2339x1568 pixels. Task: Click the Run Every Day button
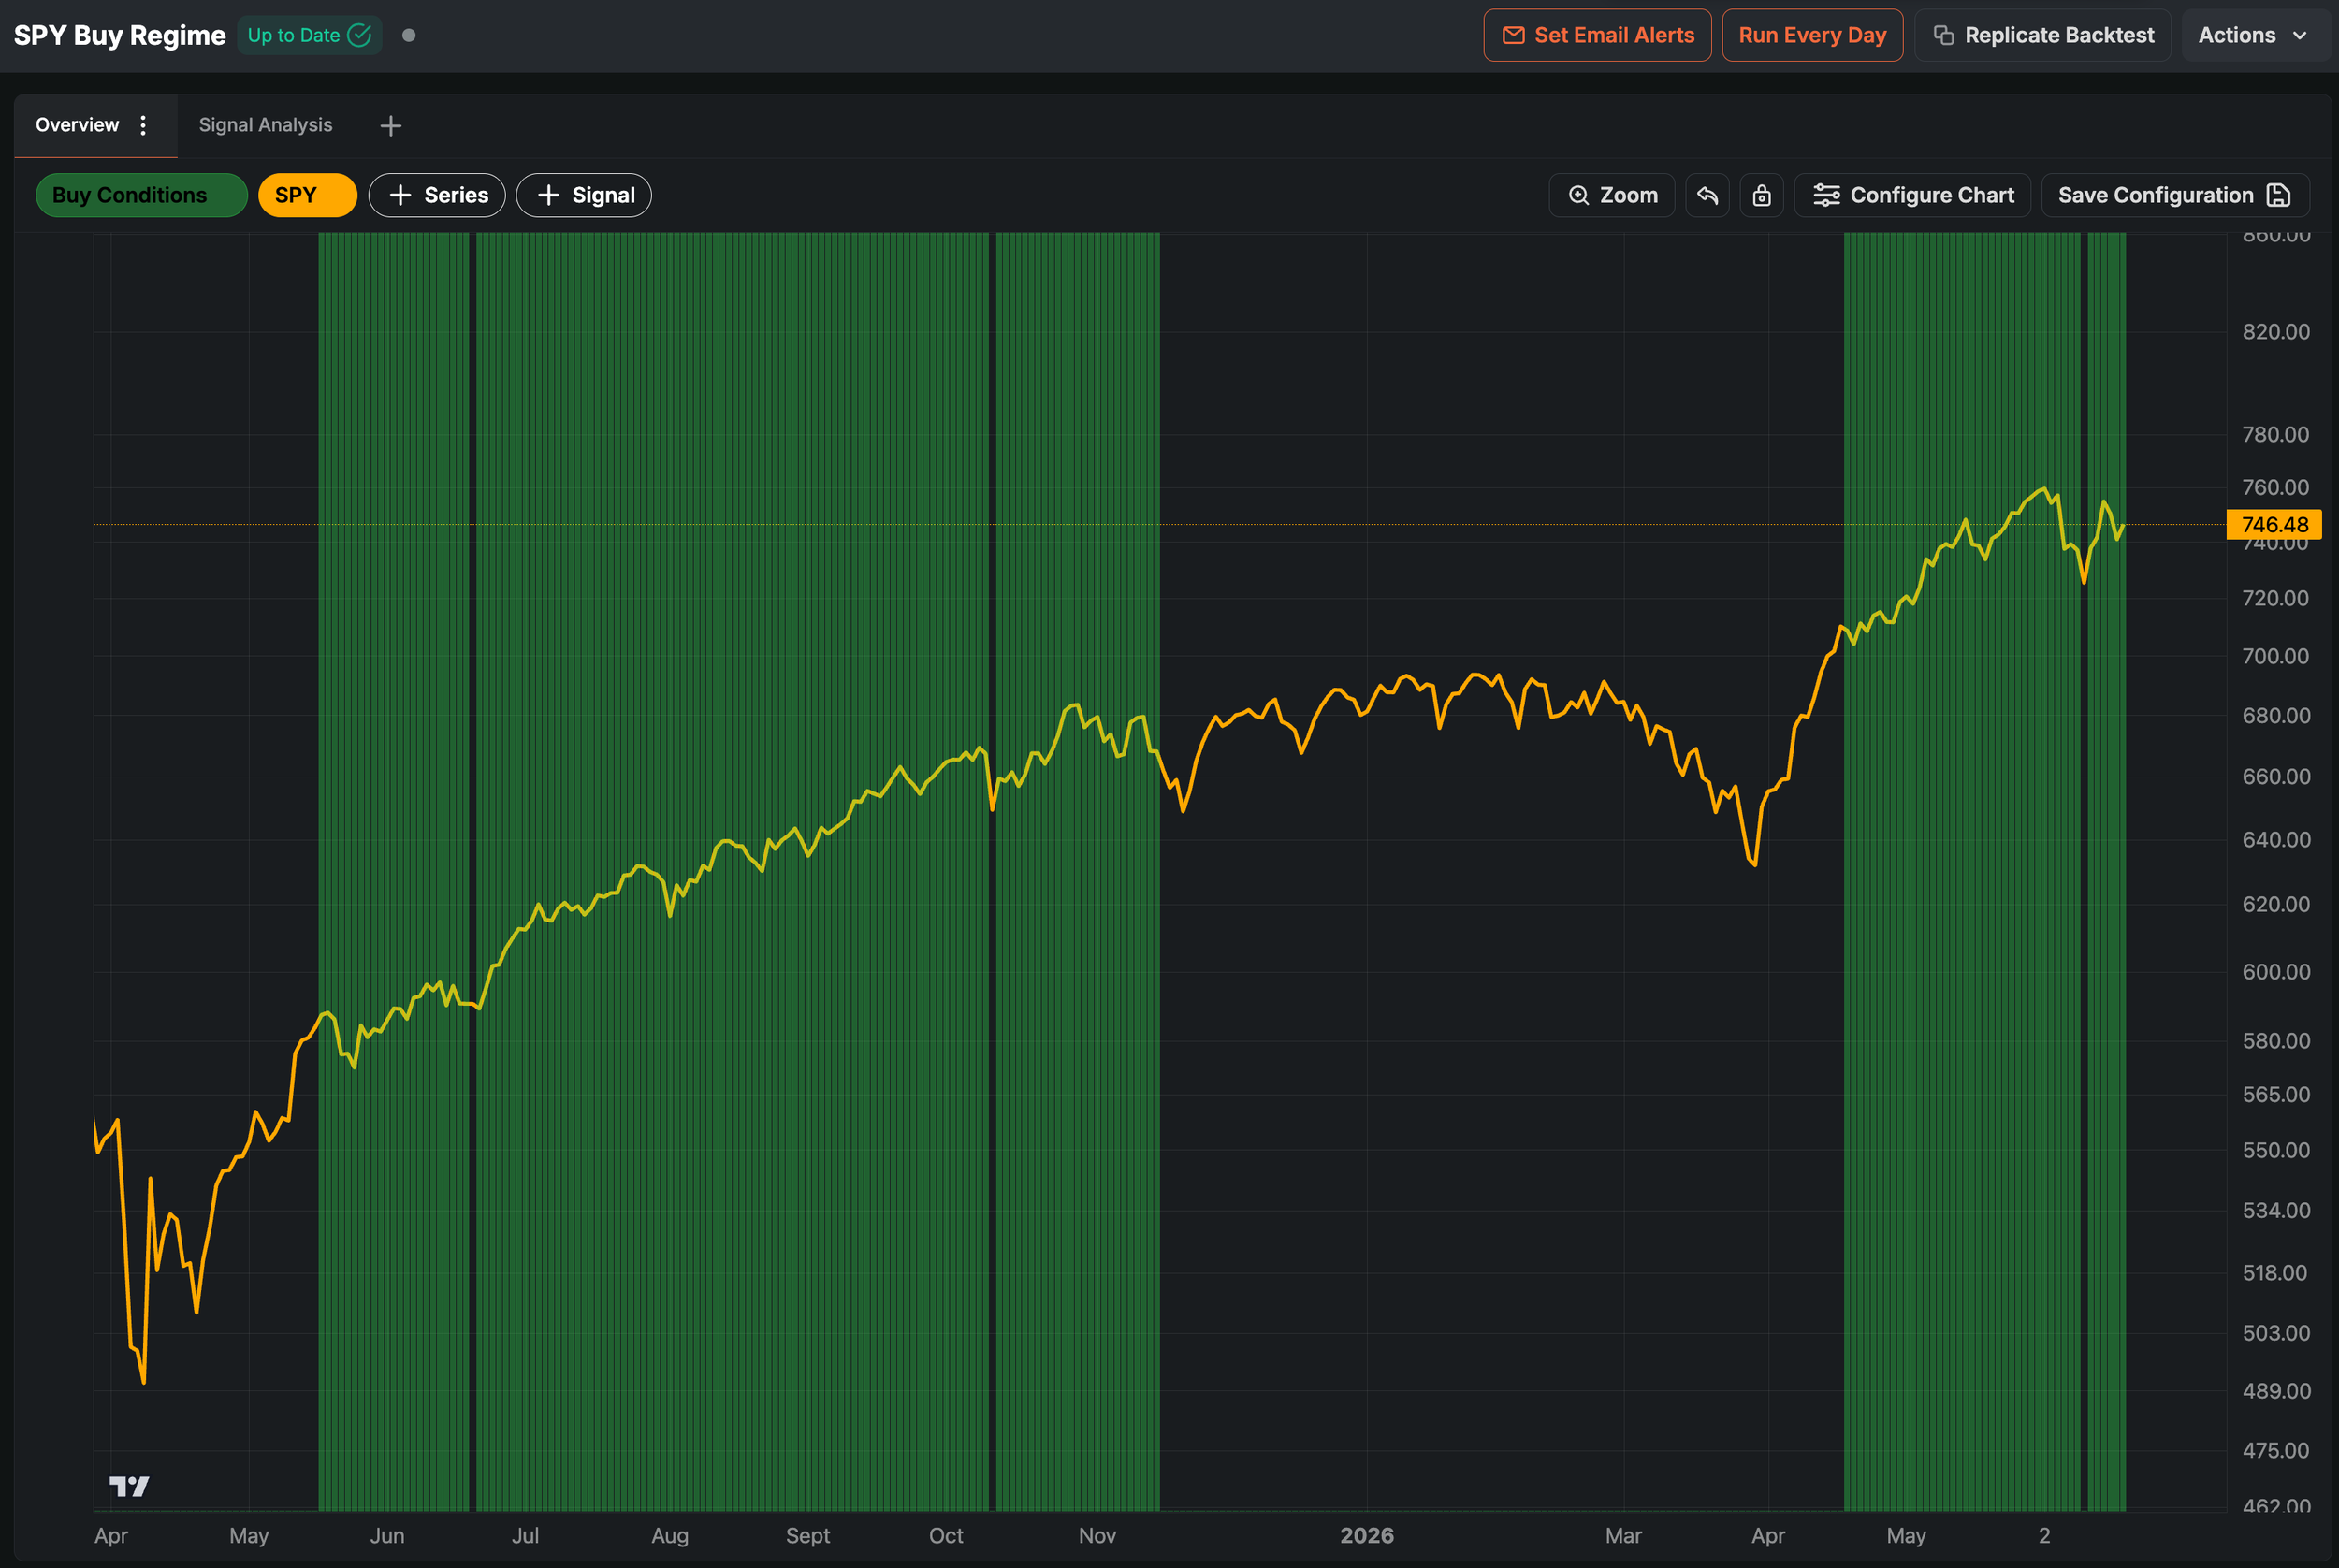(x=1812, y=35)
